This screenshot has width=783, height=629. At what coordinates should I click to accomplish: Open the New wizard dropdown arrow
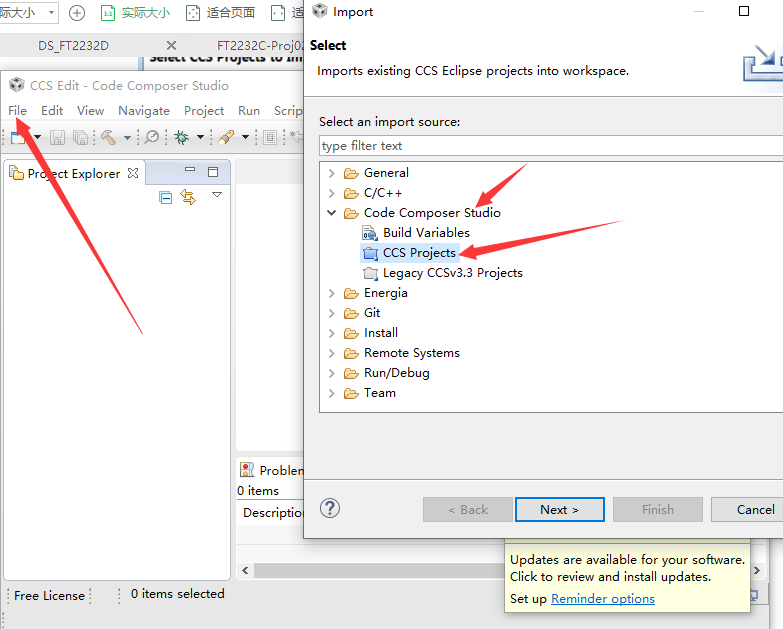[x=37, y=137]
